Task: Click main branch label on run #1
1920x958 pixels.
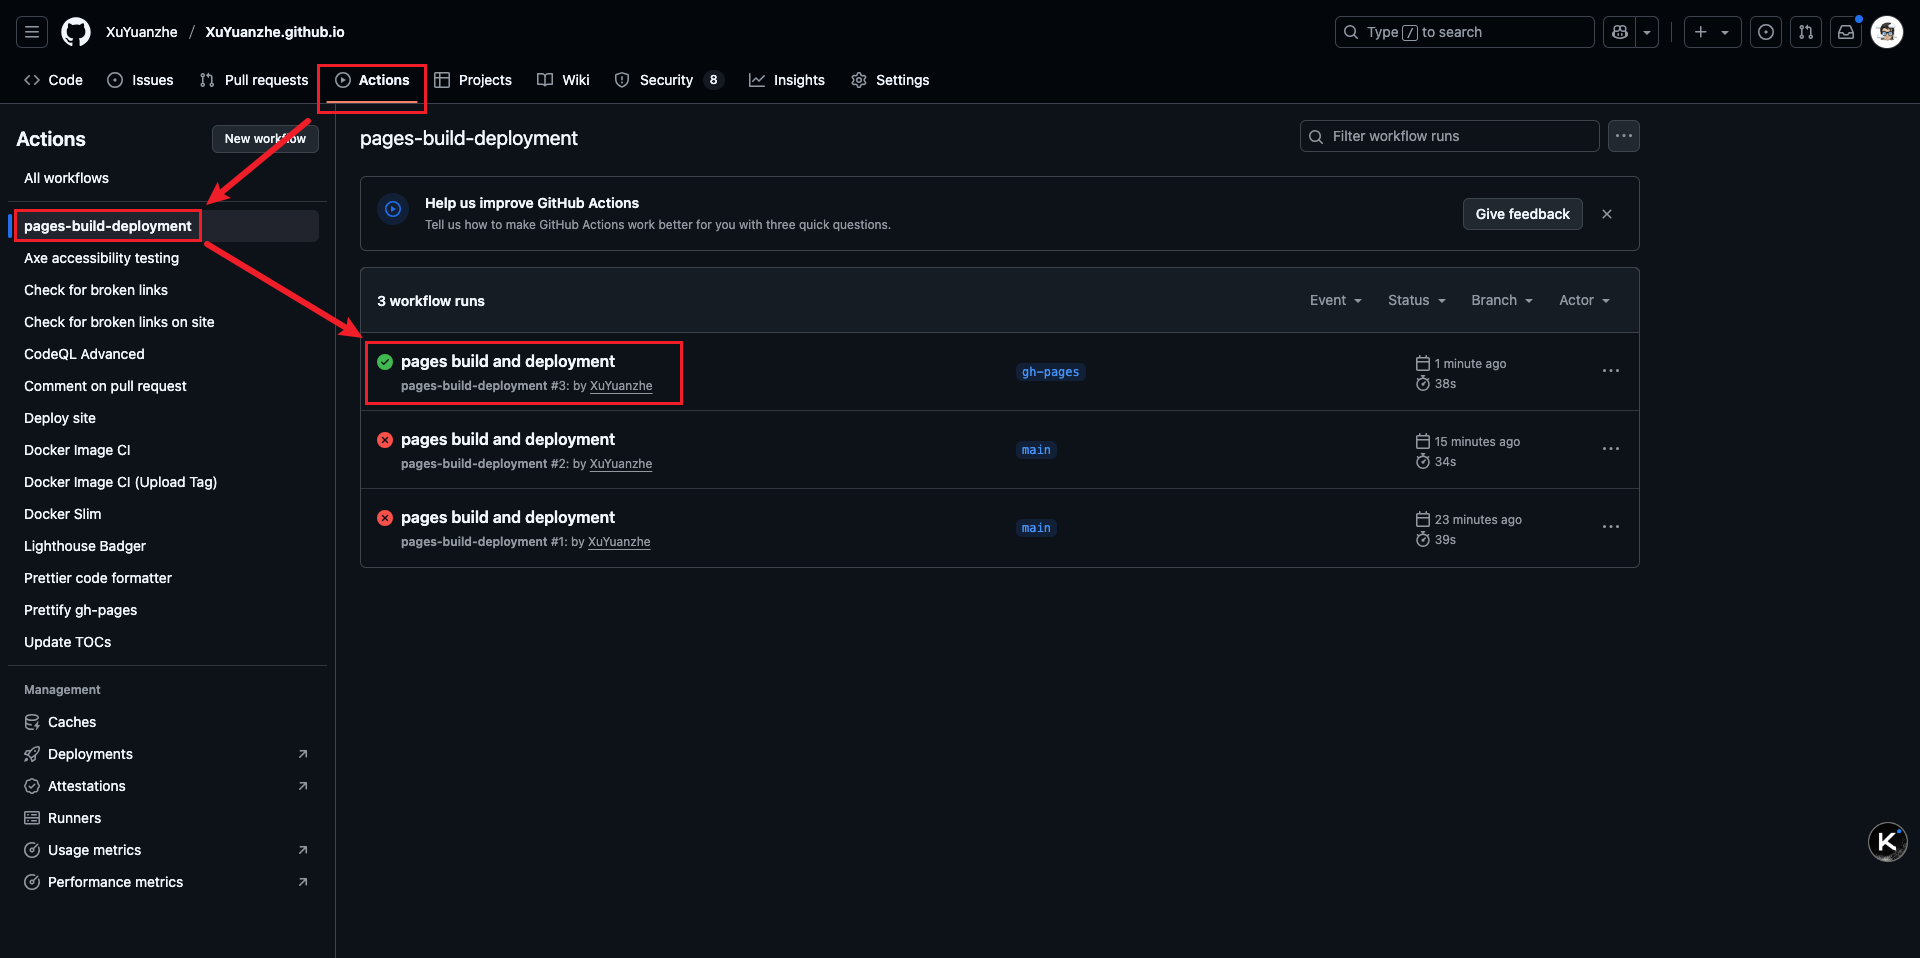Action: (x=1036, y=528)
